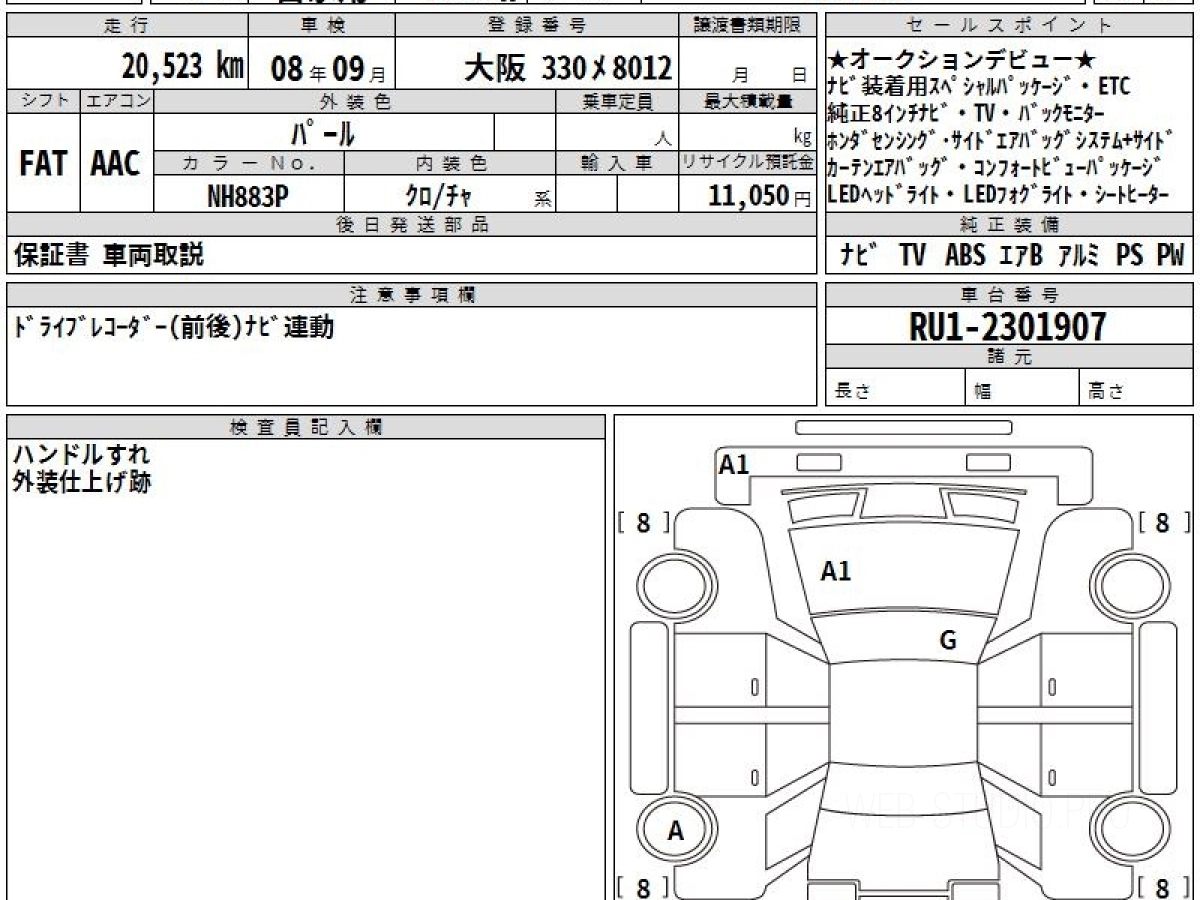Viewport: 1200px width, 900px height.
Task: Click the 注意事項欄 header
Action: click(411, 294)
